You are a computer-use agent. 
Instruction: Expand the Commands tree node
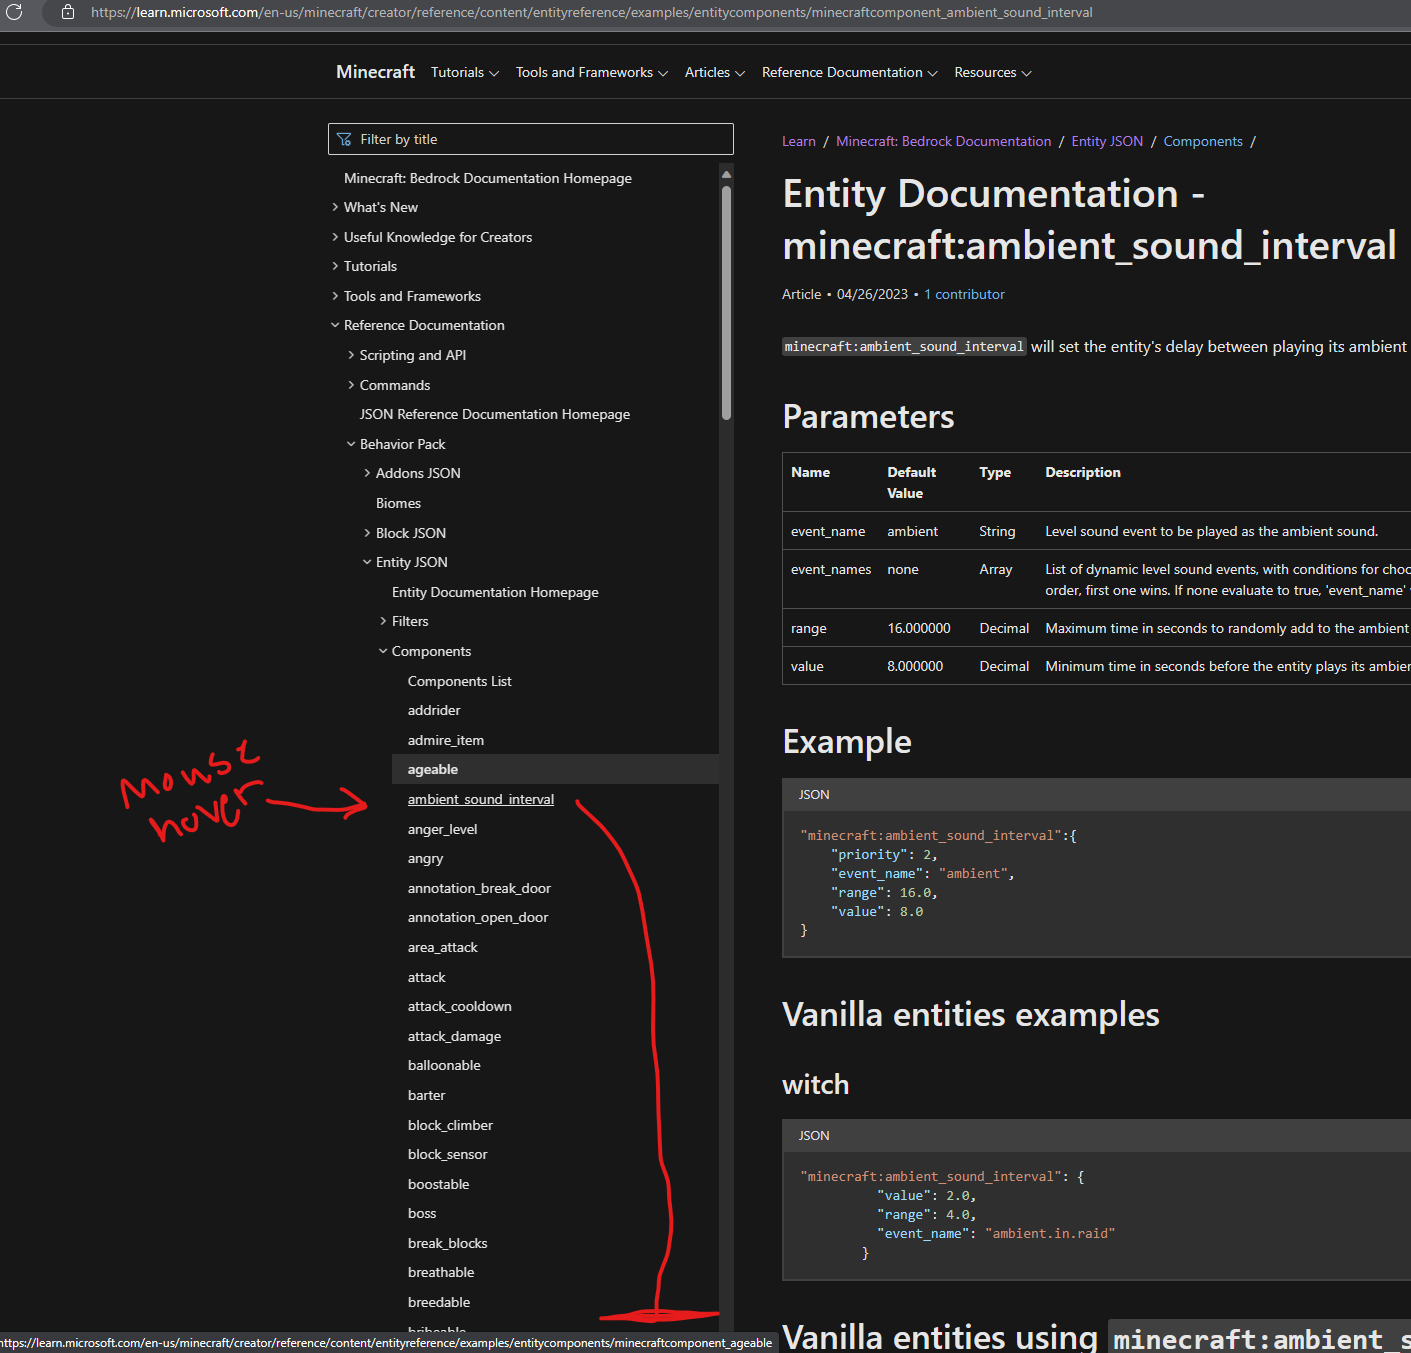tap(351, 385)
